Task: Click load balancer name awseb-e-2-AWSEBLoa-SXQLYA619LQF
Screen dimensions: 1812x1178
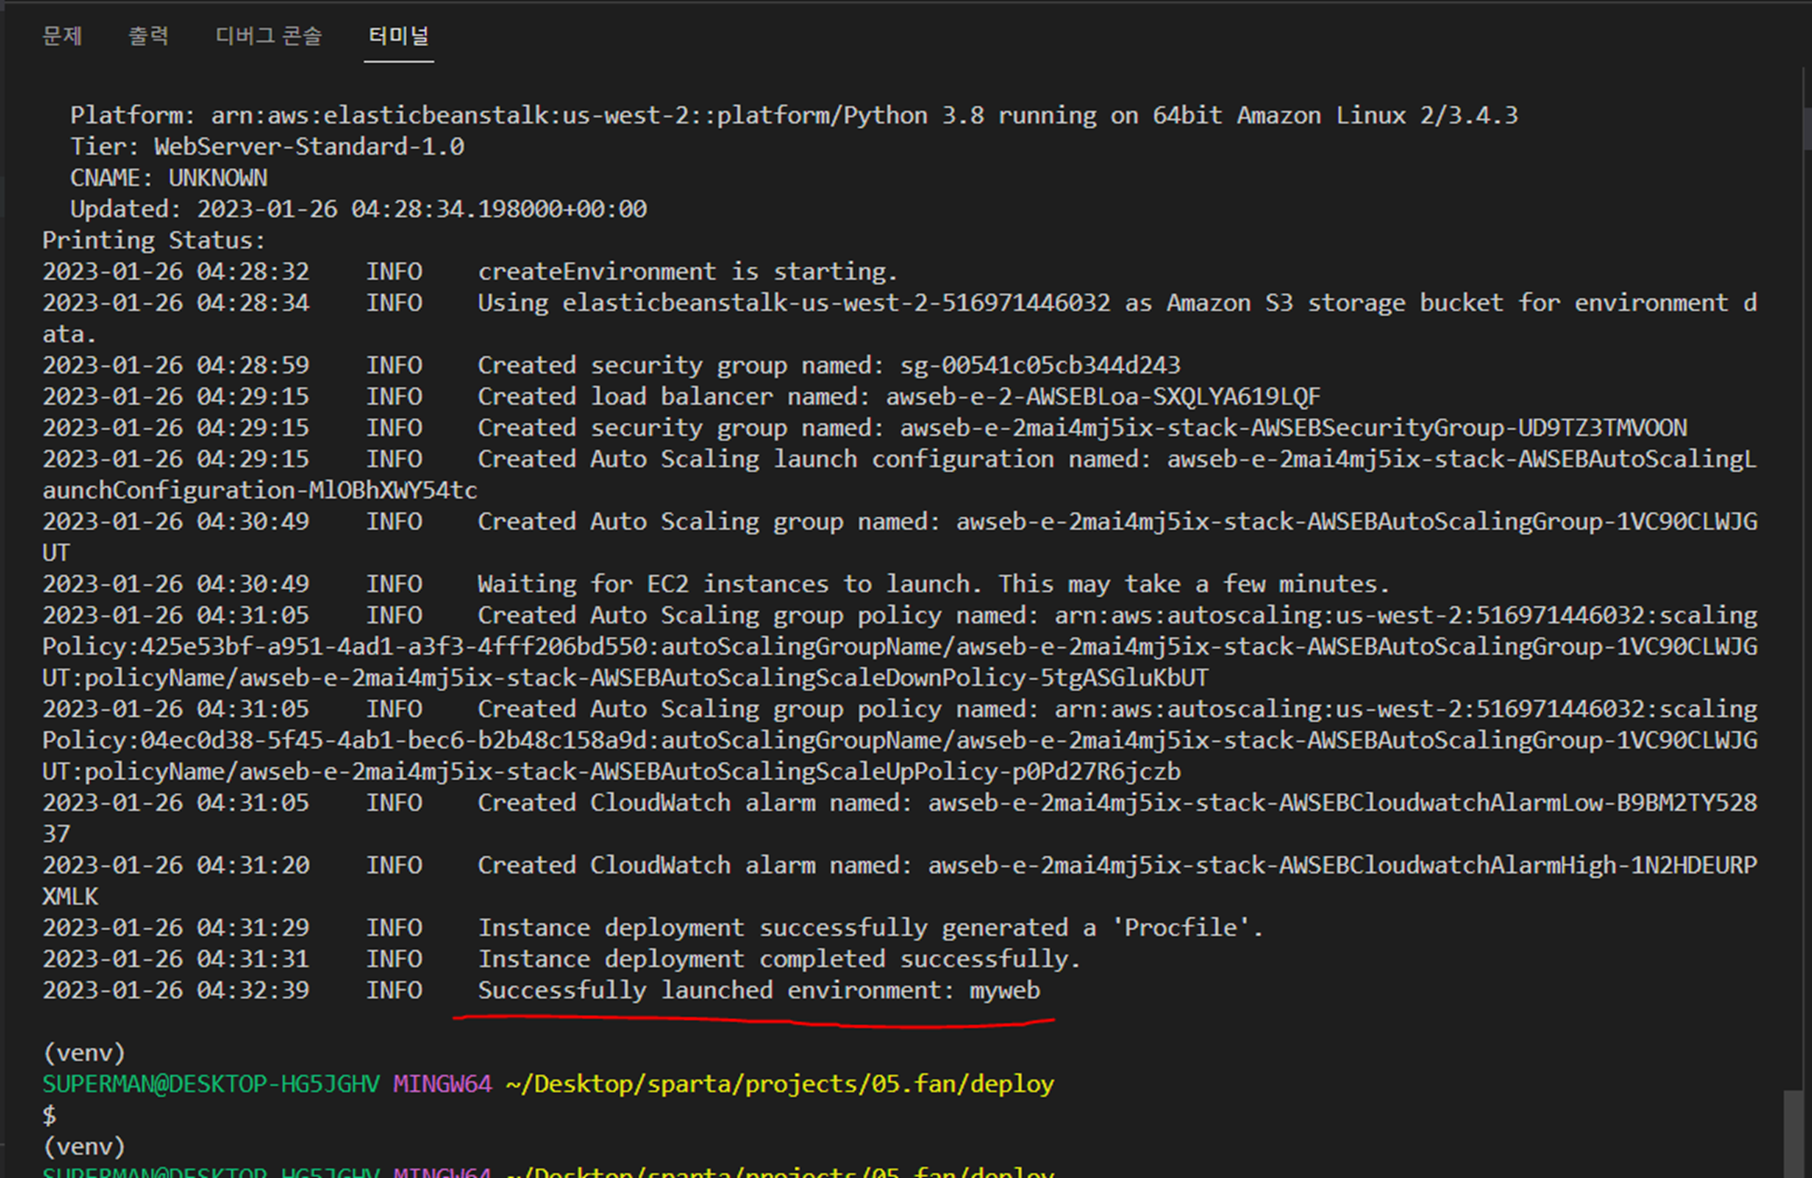Action: coord(1103,396)
